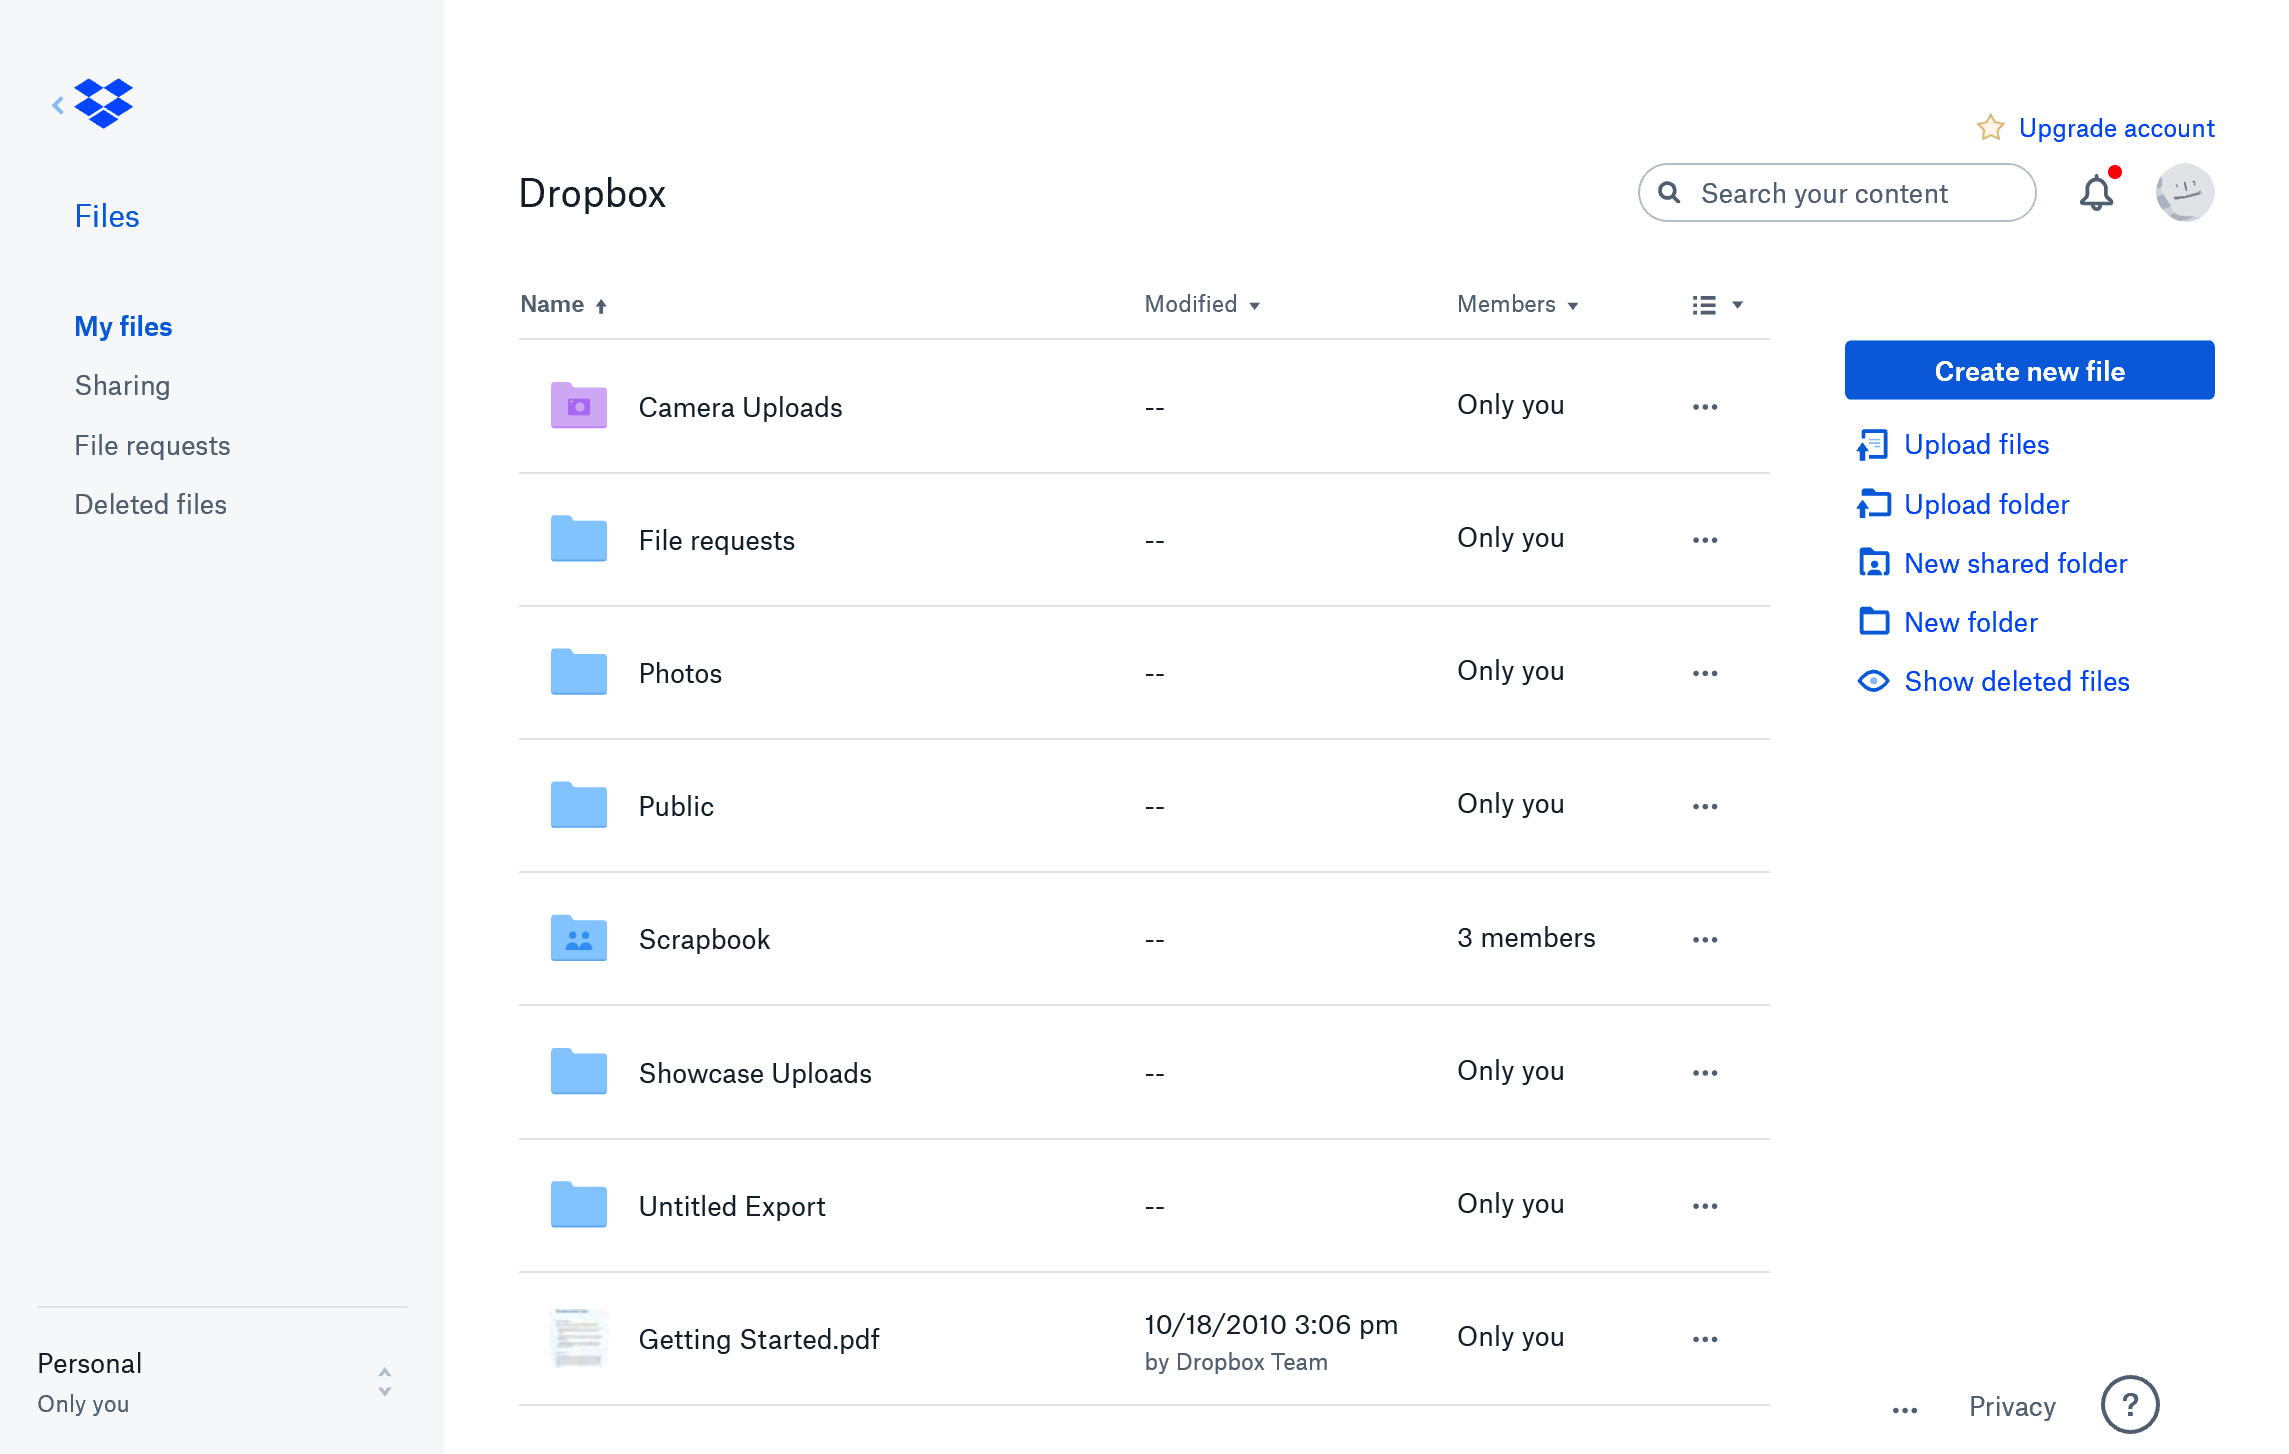Click the New shared folder link
Screen dimensions: 2289x1454
(x=2015, y=563)
